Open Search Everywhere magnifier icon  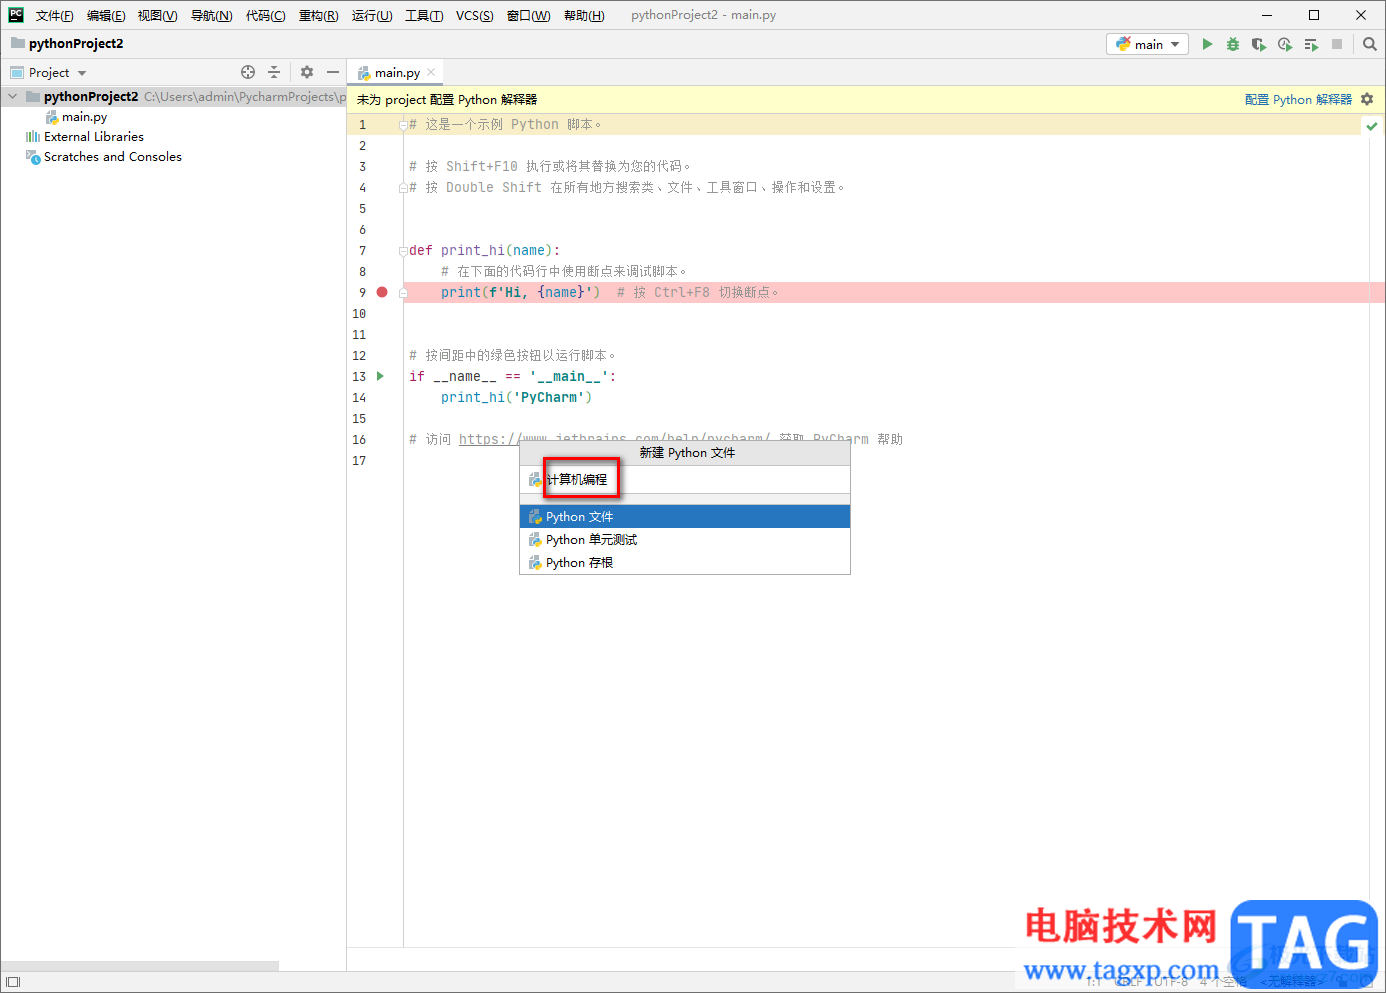click(x=1370, y=44)
